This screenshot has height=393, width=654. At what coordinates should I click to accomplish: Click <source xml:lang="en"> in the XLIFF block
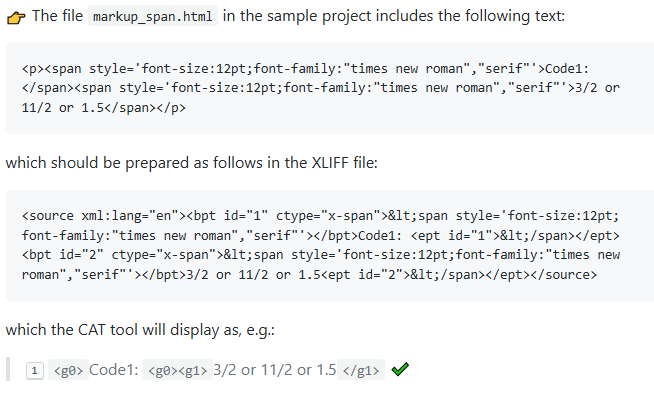click(x=104, y=216)
